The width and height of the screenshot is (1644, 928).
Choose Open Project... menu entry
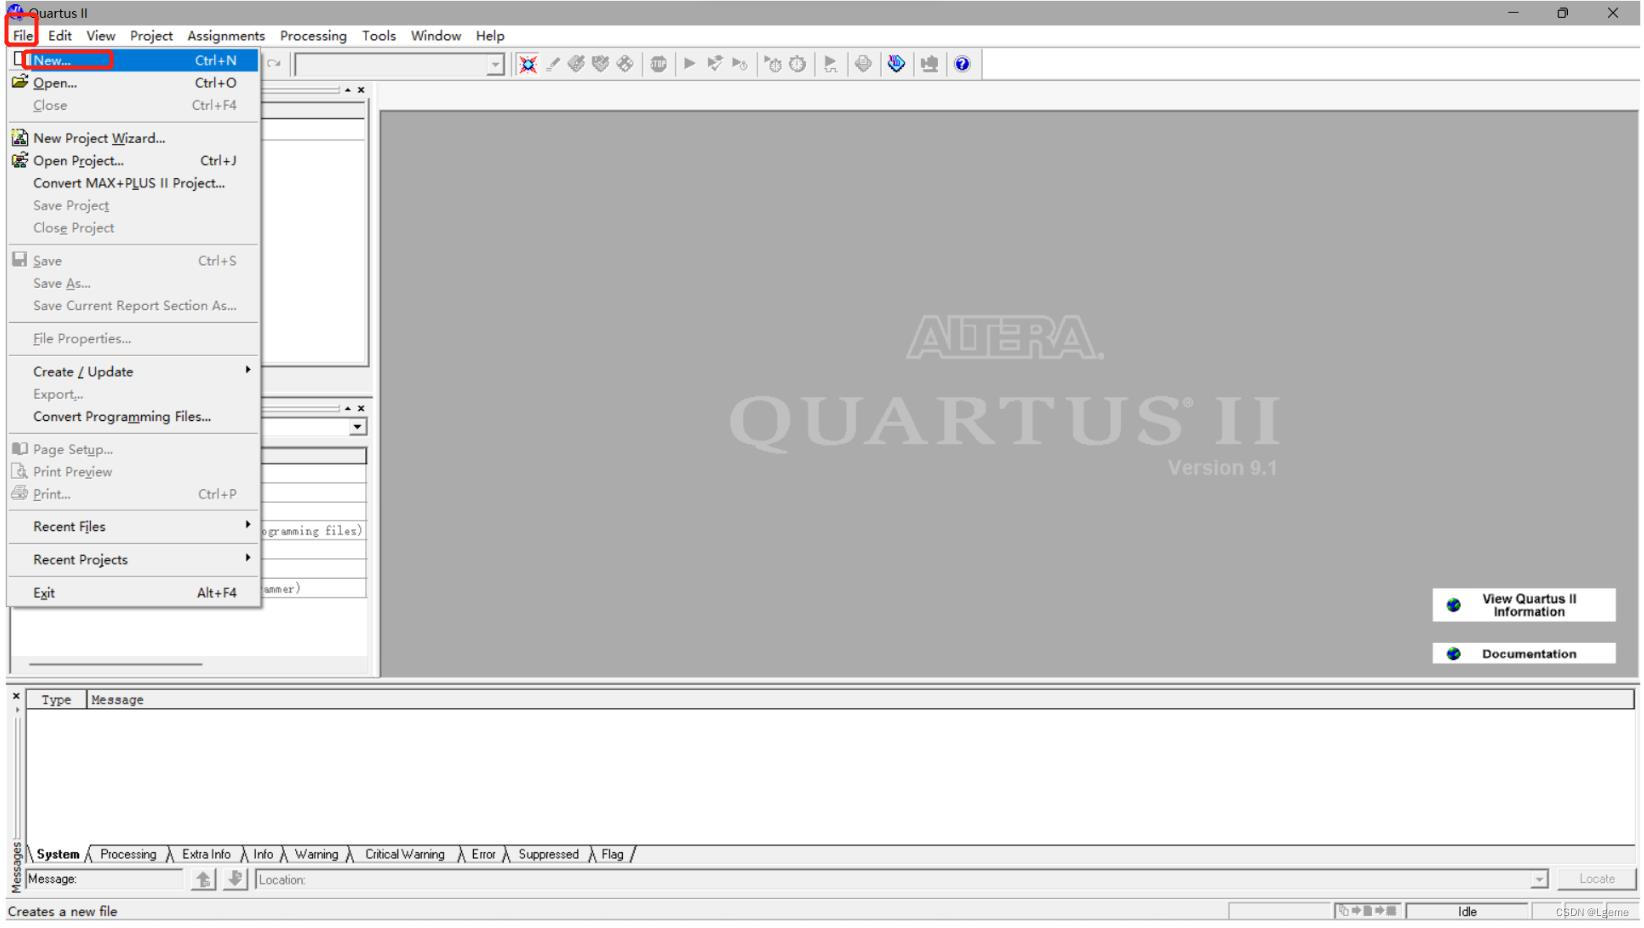tap(133, 160)
